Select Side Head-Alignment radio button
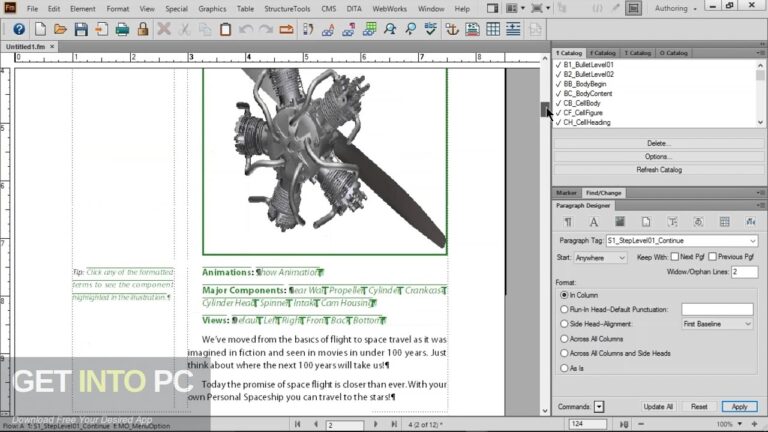 tap(564, 324)
